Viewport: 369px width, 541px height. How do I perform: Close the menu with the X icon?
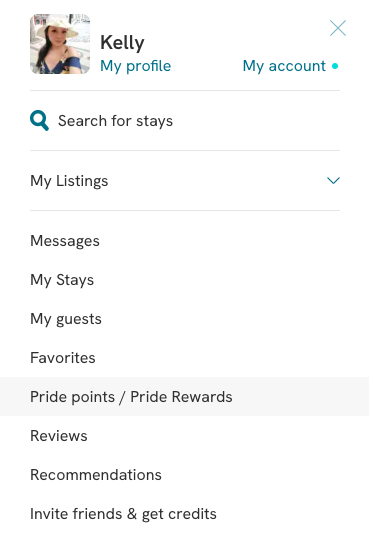[x=338, y=28]
